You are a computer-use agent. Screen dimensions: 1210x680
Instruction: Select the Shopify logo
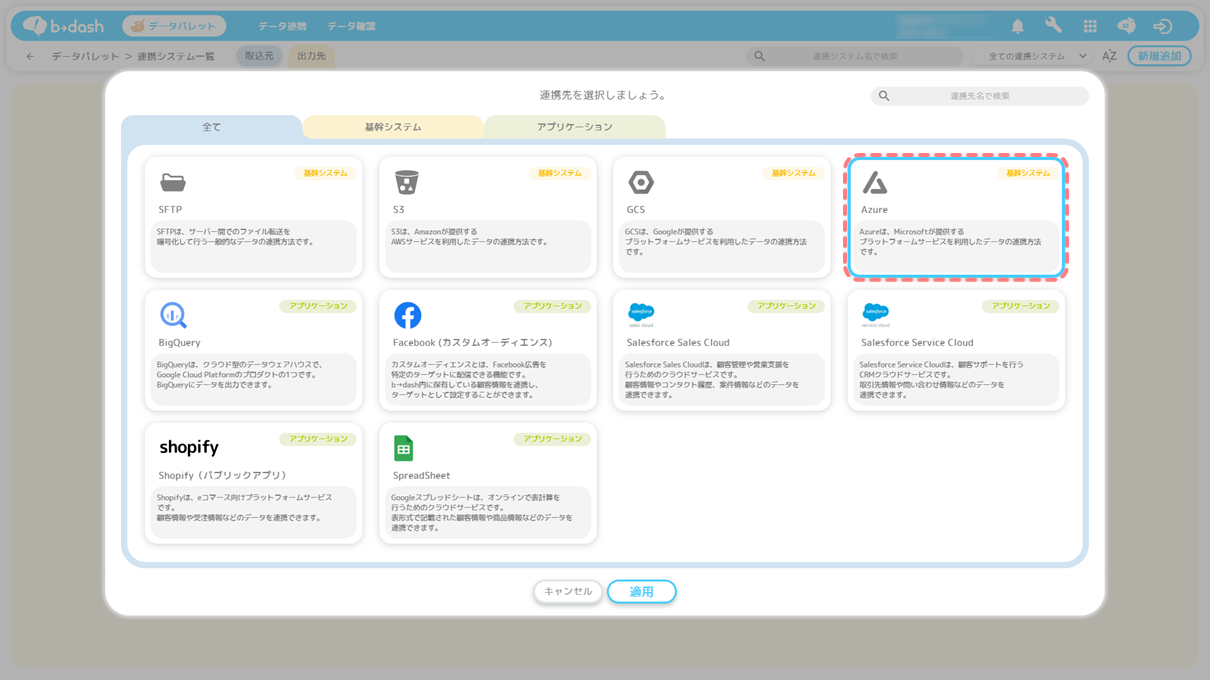click(189, 448)
